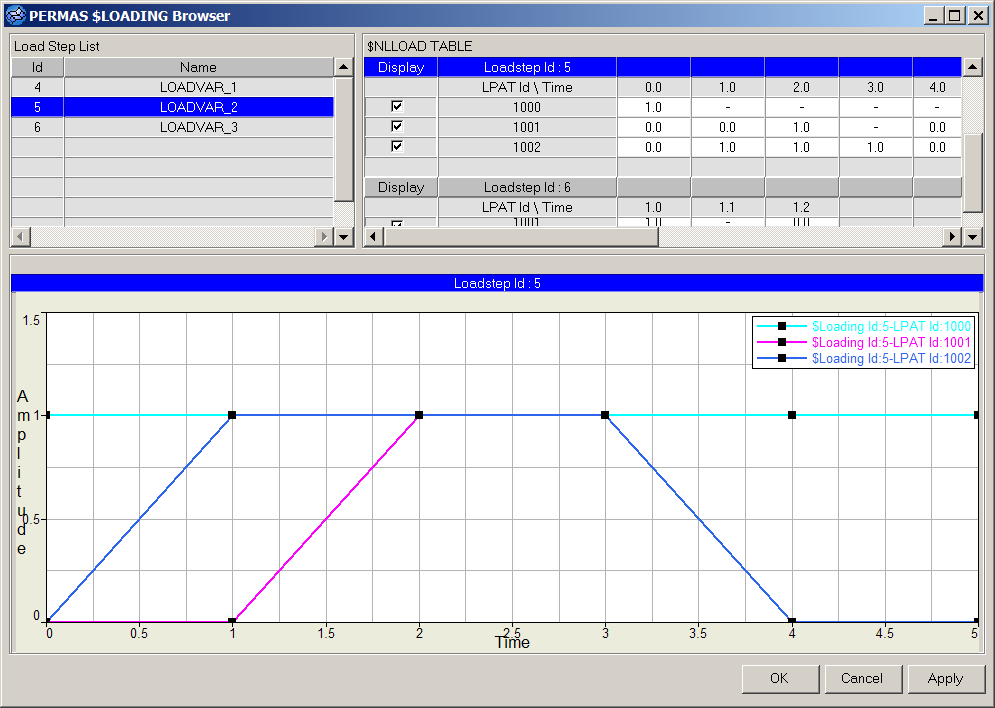Screen dimensions: 995x708
Task: Click the PERMAS application icon in title bar
Action: click(14, 15)
